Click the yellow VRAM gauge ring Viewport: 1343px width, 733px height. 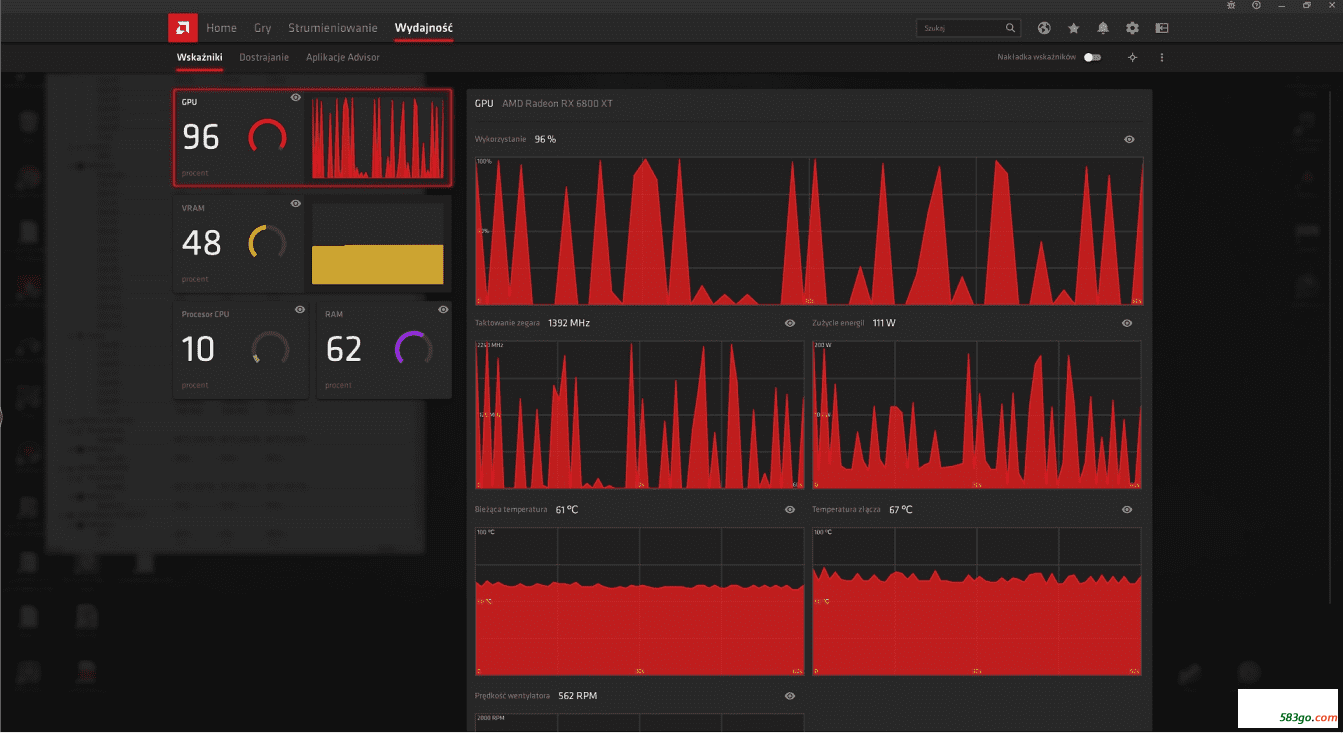point(267,242)
